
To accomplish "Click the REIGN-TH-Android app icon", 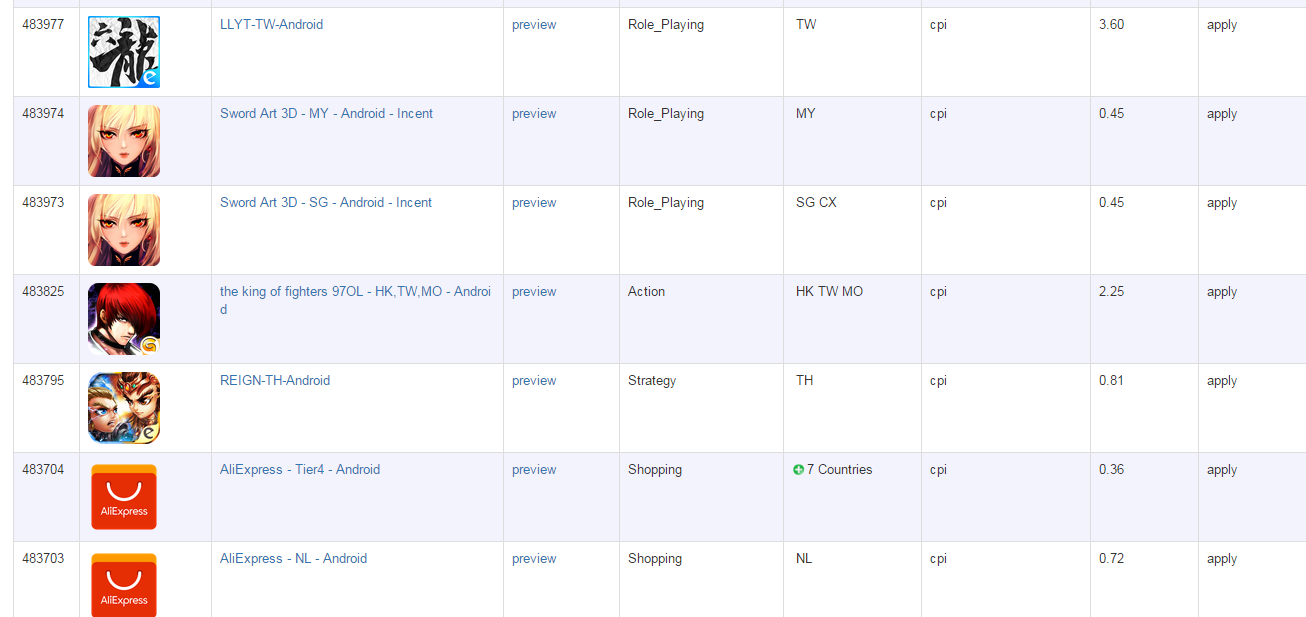I will (124, 408).
